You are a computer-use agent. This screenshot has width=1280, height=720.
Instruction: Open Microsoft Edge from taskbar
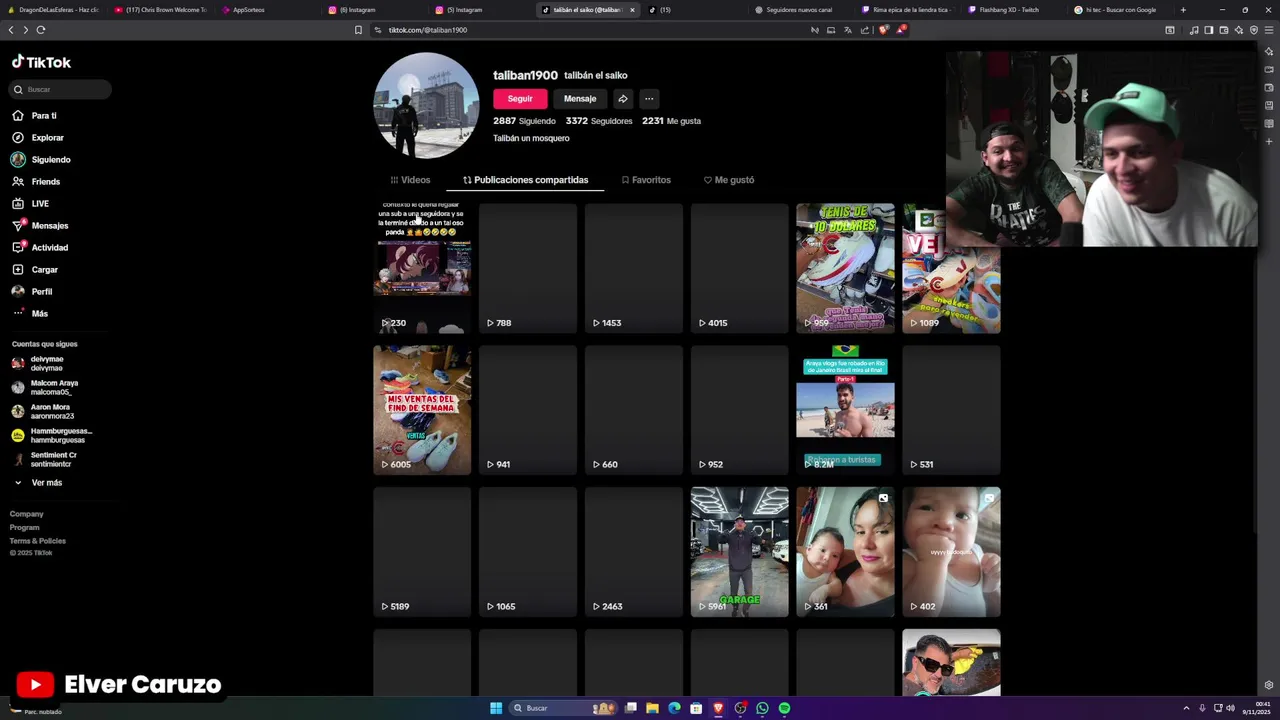click(x=674, y=708)
